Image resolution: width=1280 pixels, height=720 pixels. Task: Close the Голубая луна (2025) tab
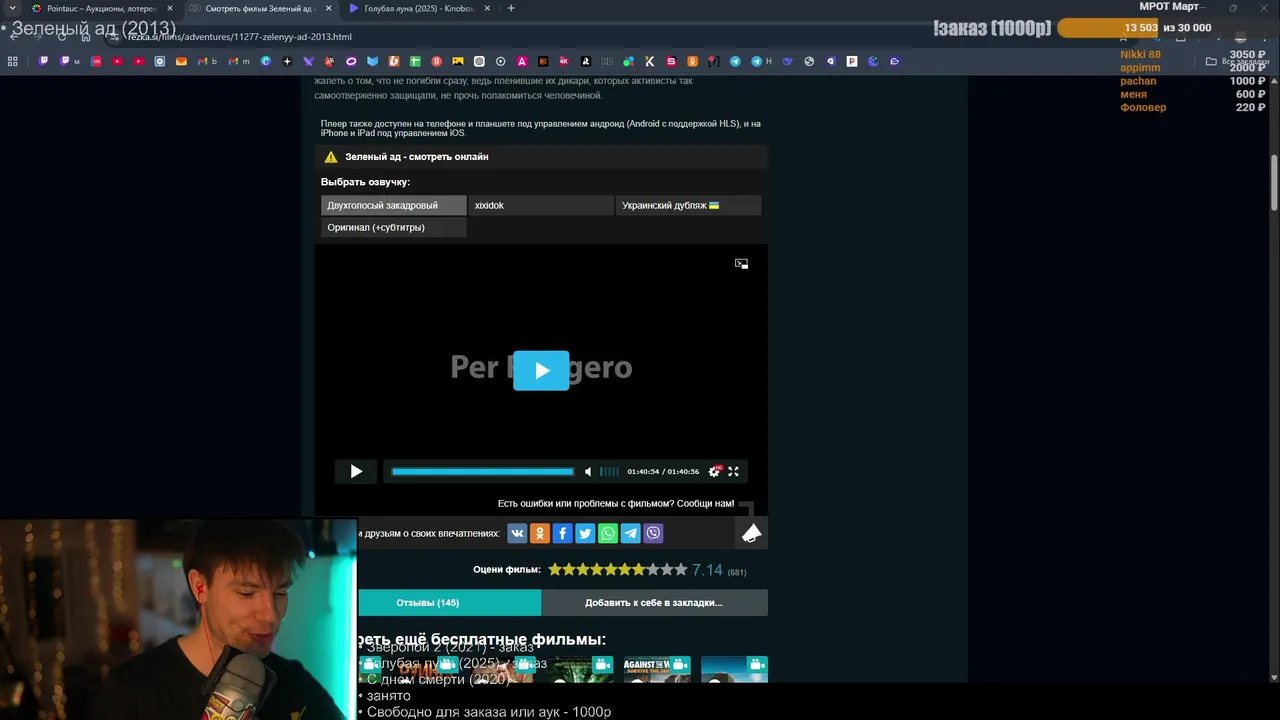[x=487, y=8]
